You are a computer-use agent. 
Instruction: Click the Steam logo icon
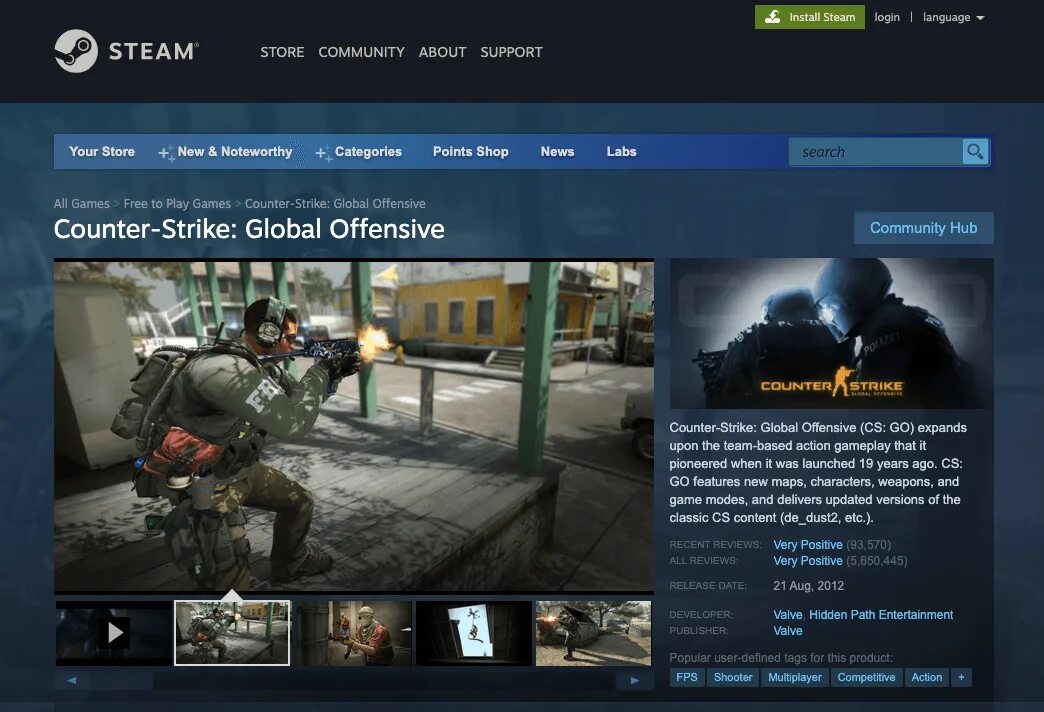click(76, 51)
